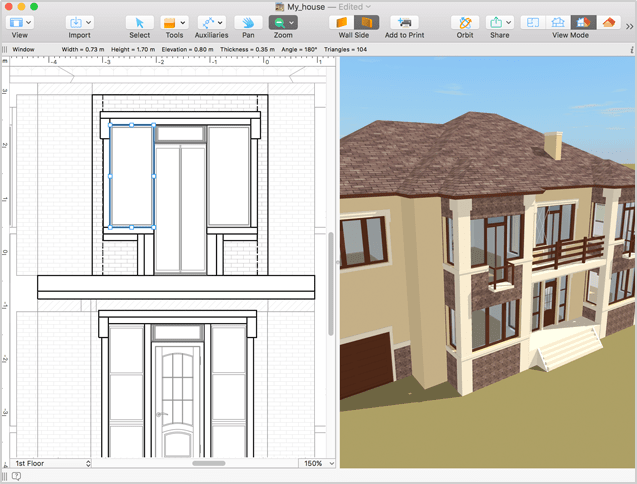
Task: Select the right Wall Side button
Action: 366,22
